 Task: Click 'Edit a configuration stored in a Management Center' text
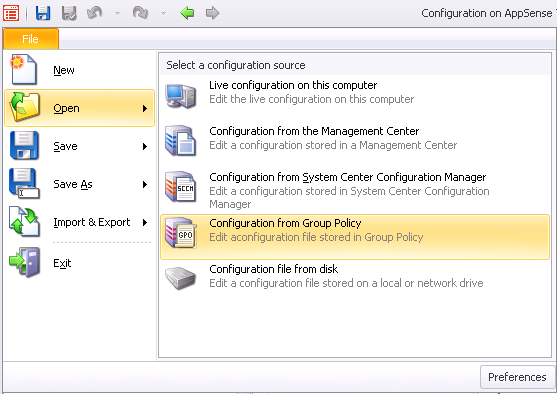333,145
